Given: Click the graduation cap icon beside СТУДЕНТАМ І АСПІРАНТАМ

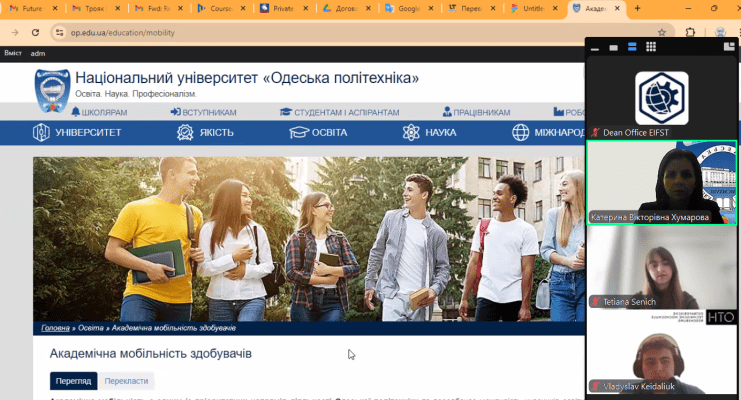Looking at the screenshot, I should [285, 112].
